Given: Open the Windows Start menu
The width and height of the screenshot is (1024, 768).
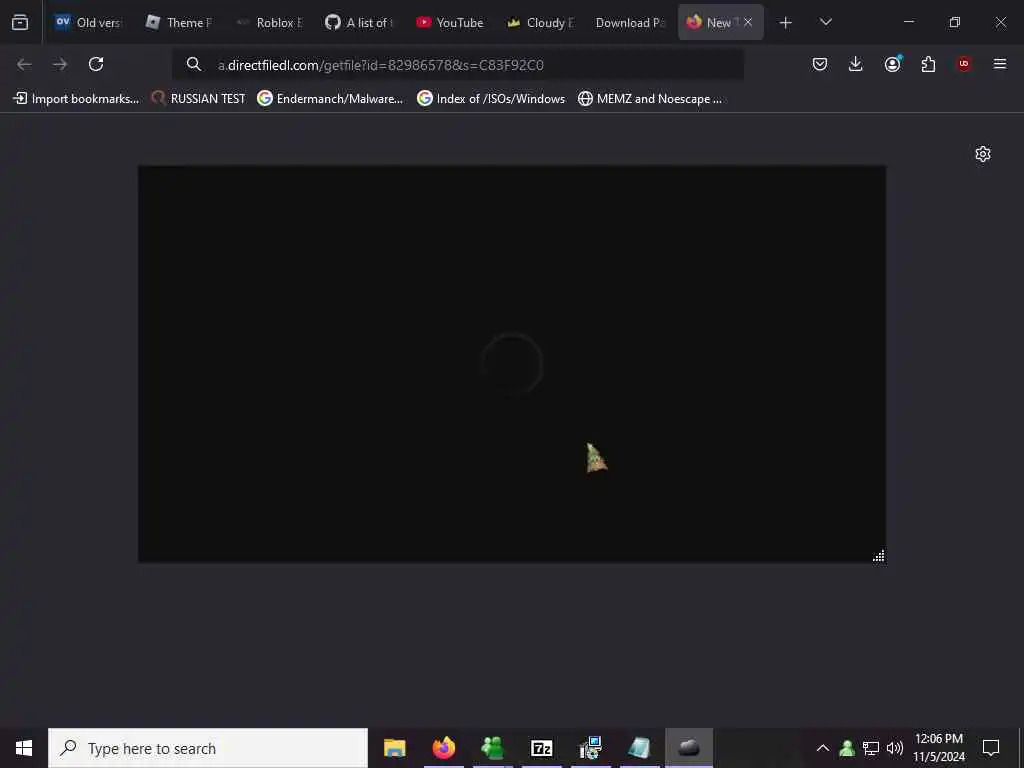Looking at the screenshot, I should [24, 748].
